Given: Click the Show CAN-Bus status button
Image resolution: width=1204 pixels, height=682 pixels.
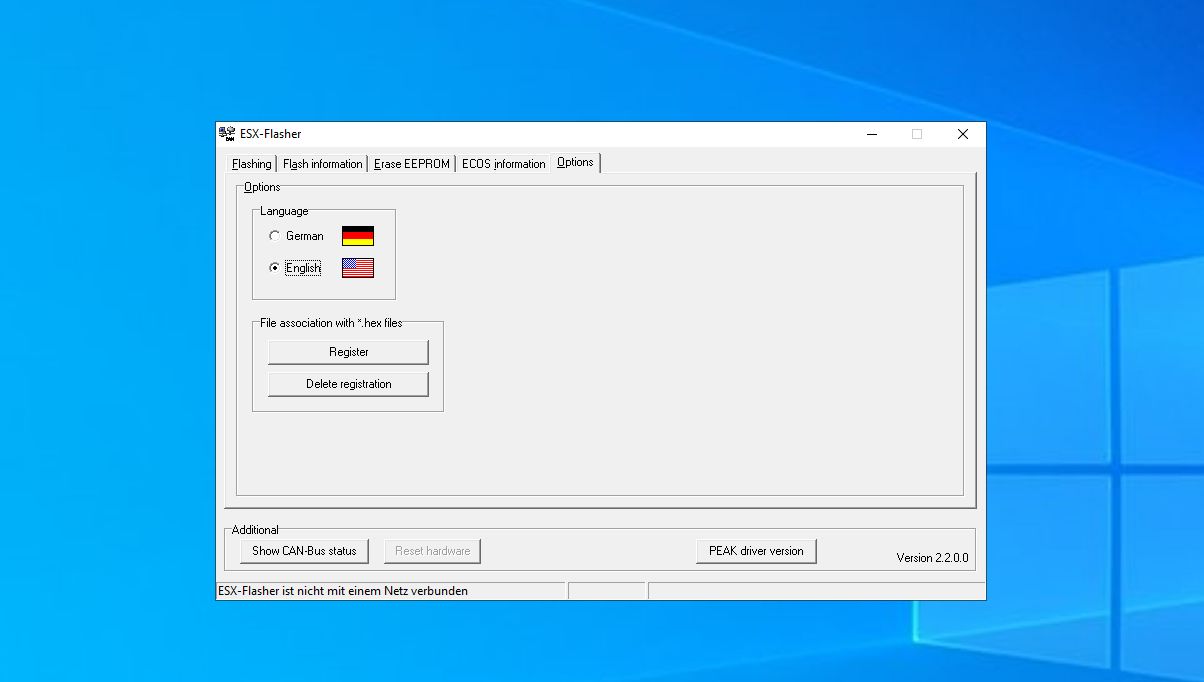Looking at the screenshot, I should coord(303,550).
